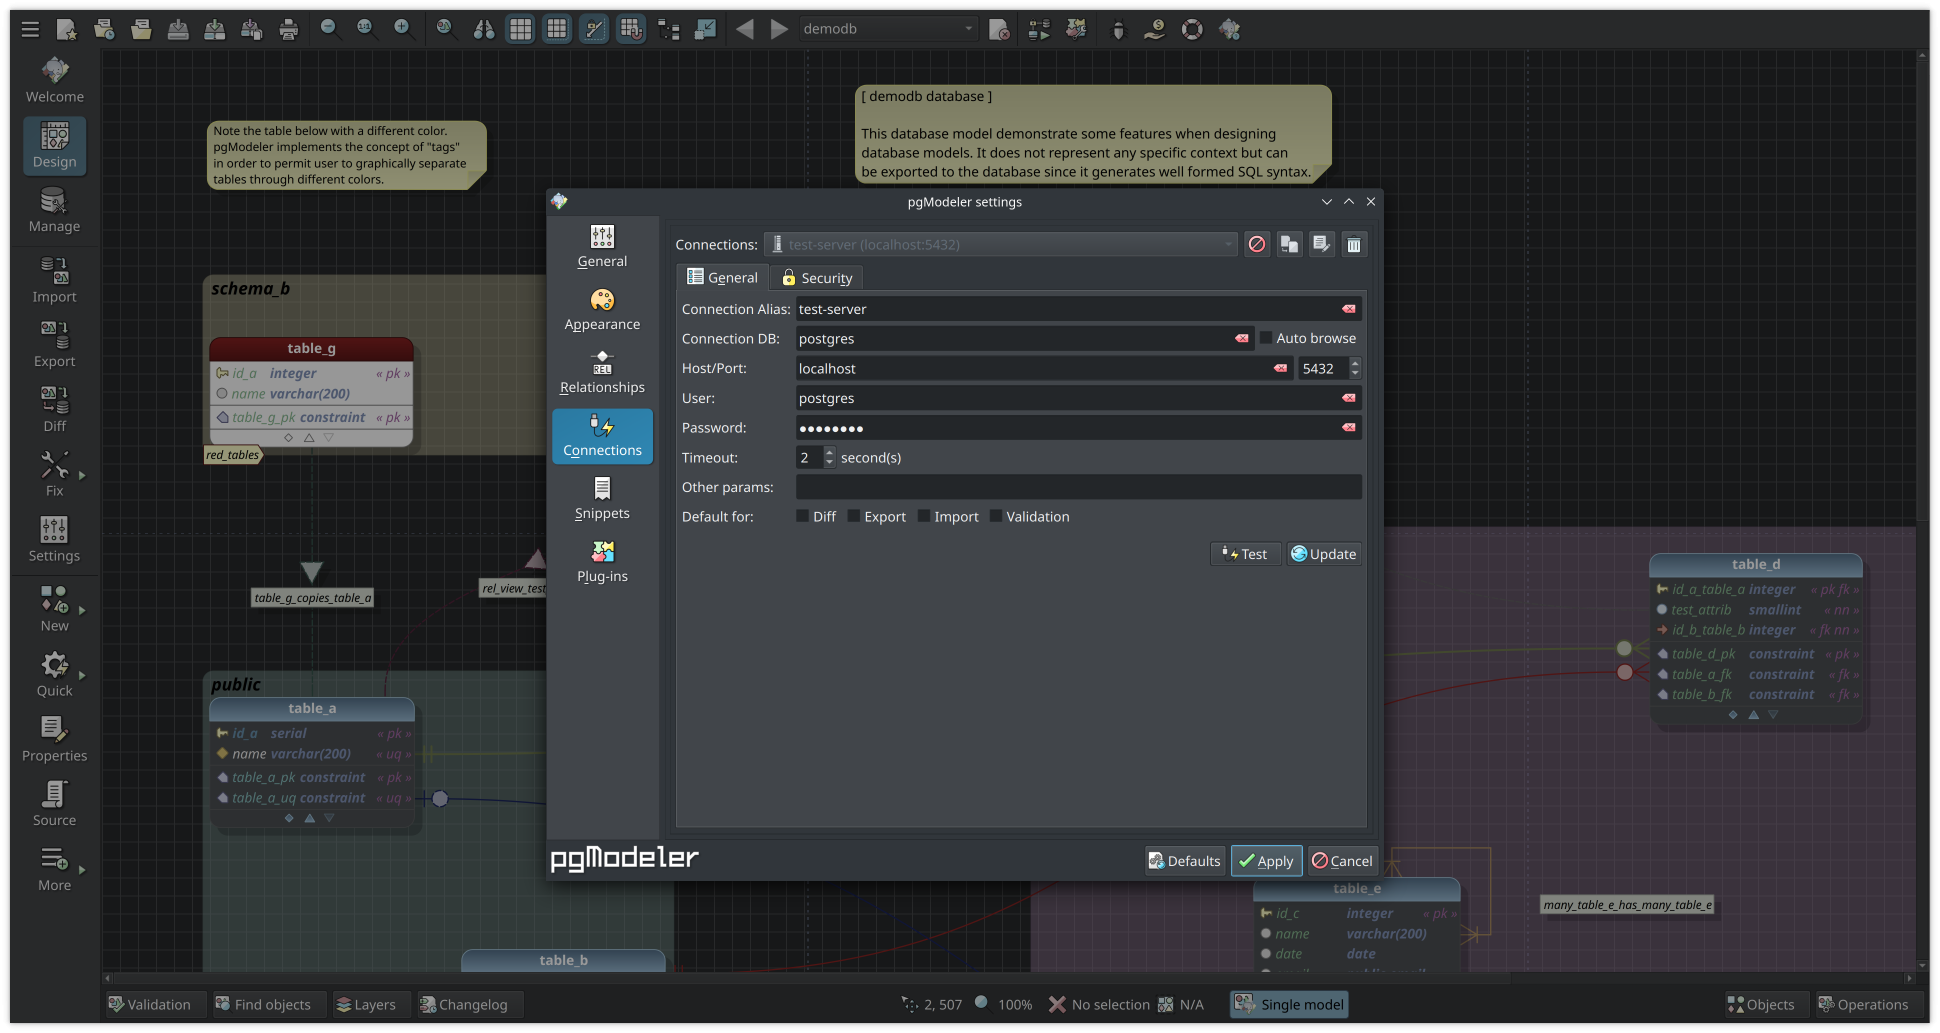
Task: Zoom out the canvas
Action: click(329, 29)
